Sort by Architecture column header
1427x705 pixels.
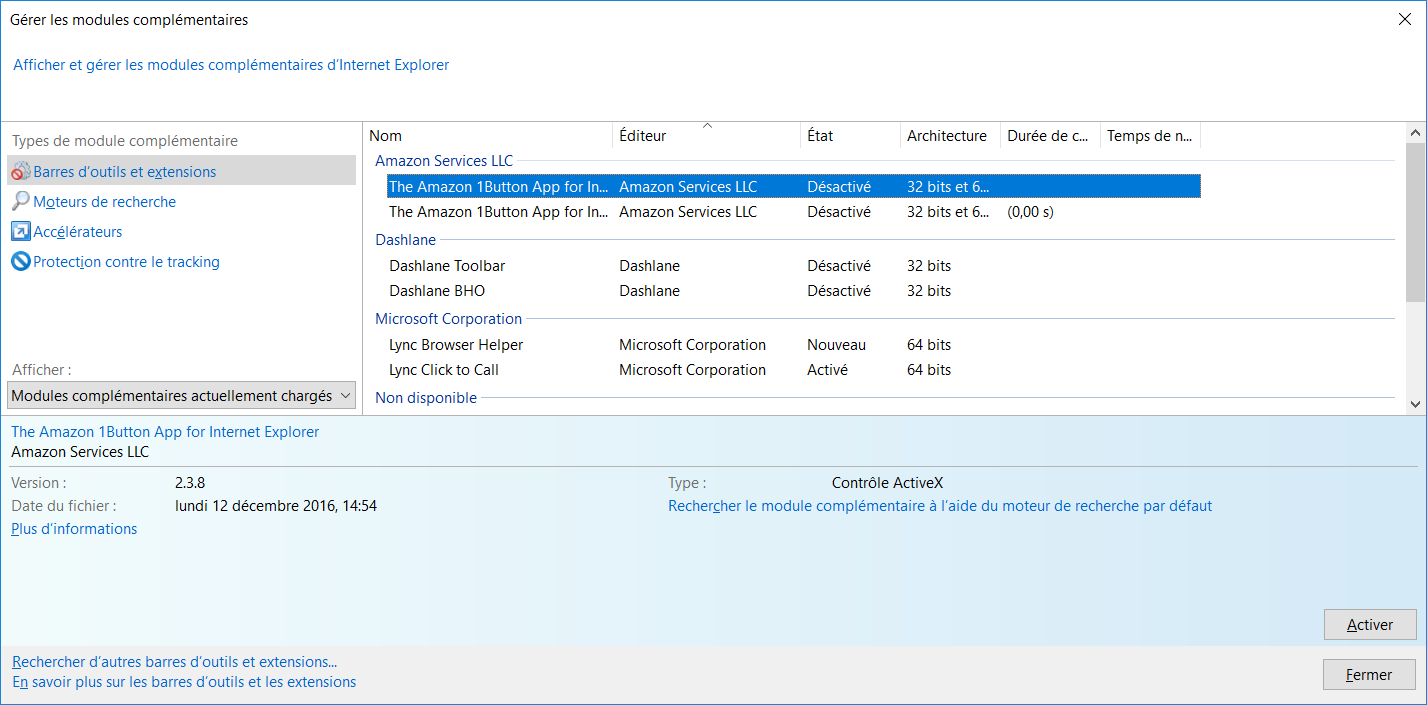click(x=950, y=136)
